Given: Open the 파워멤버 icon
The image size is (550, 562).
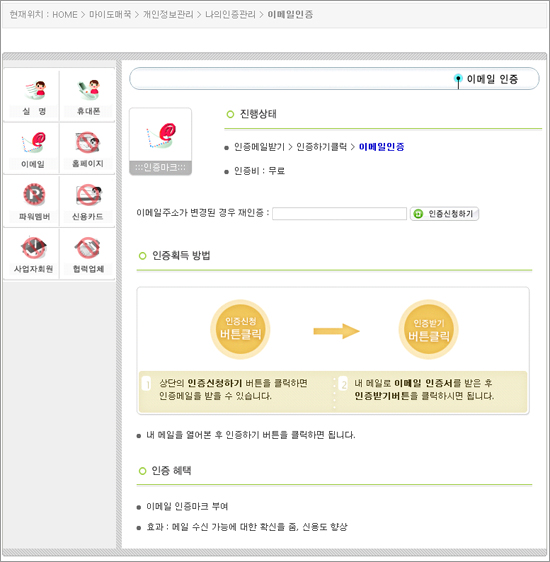Looking at the screenshot, I should pyautogui.click(x=34, y=201).
